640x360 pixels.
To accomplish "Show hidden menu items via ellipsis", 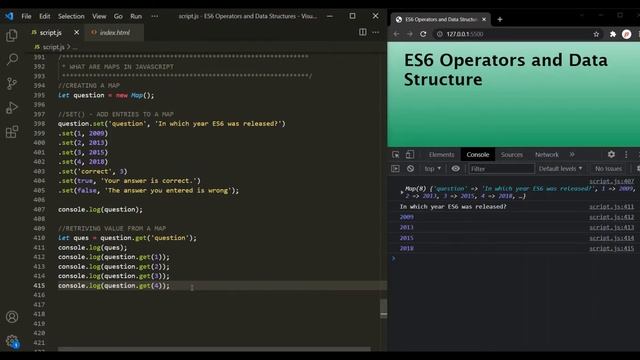I will (x=154, y=16).
